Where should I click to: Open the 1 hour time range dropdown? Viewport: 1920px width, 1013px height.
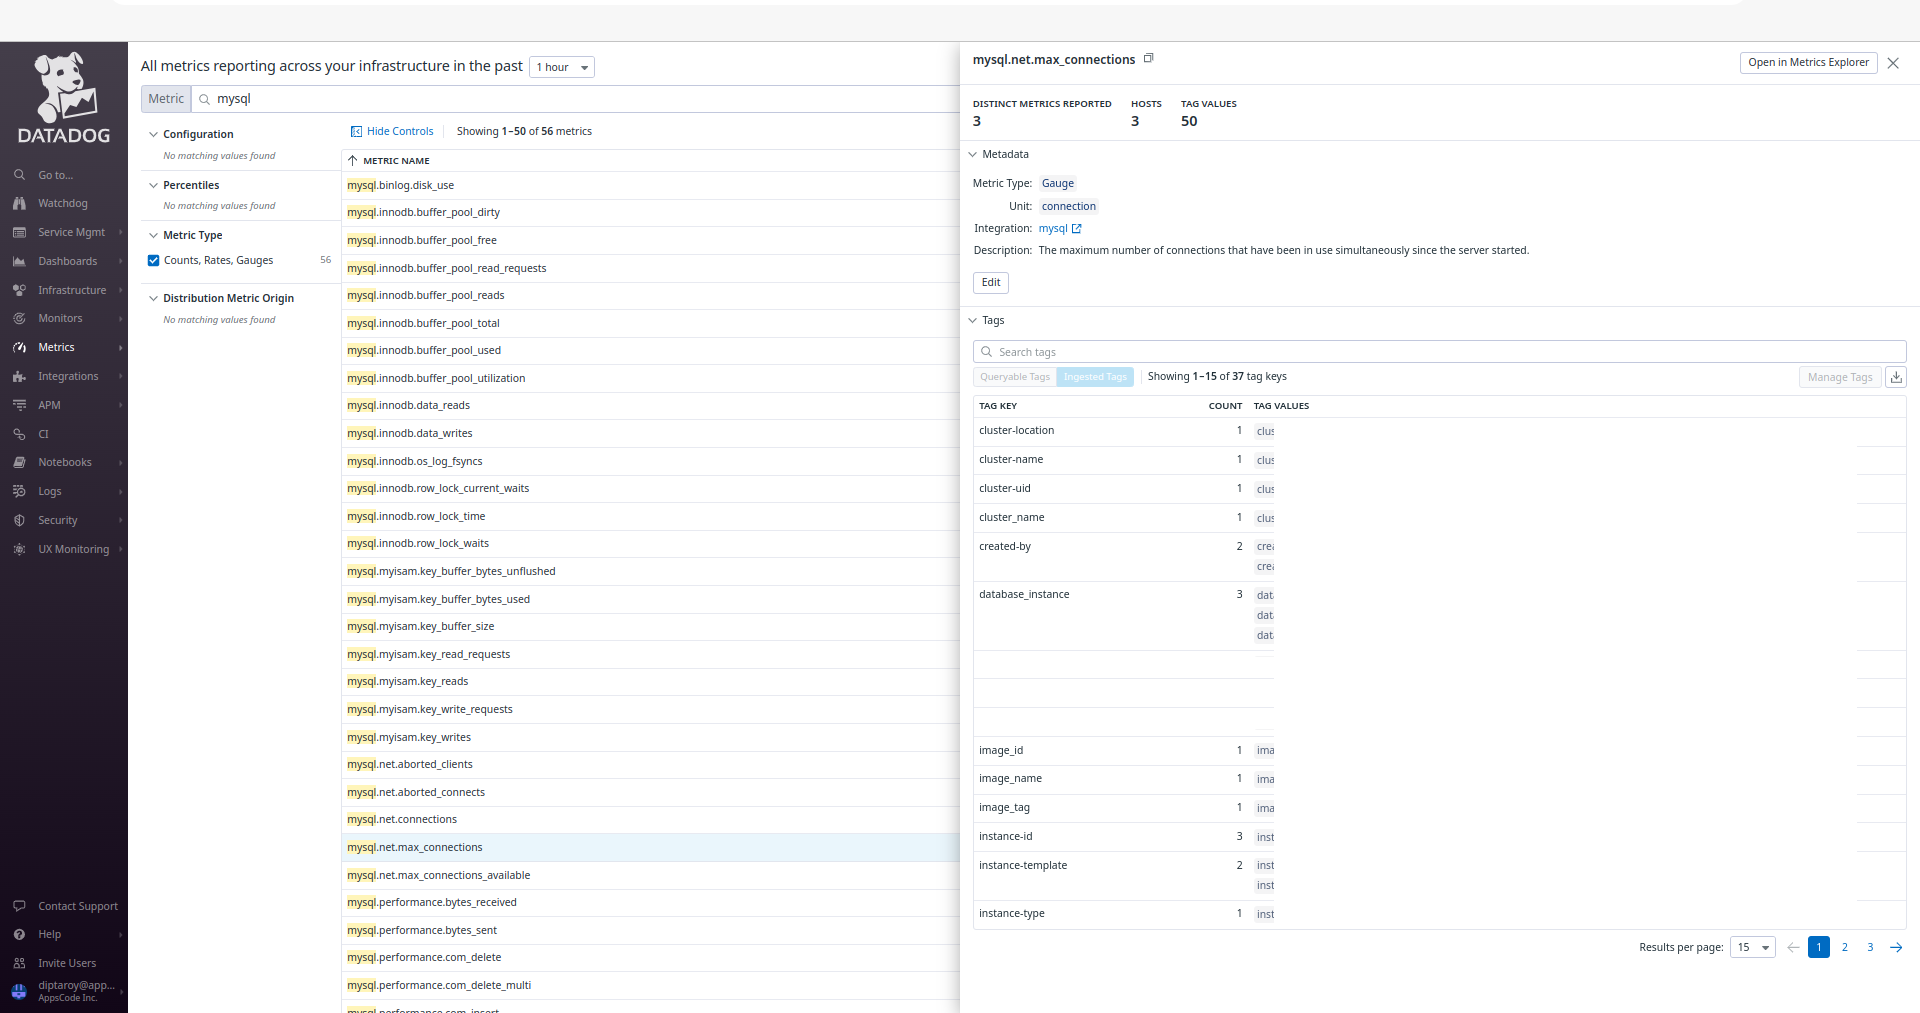(561, 67)
